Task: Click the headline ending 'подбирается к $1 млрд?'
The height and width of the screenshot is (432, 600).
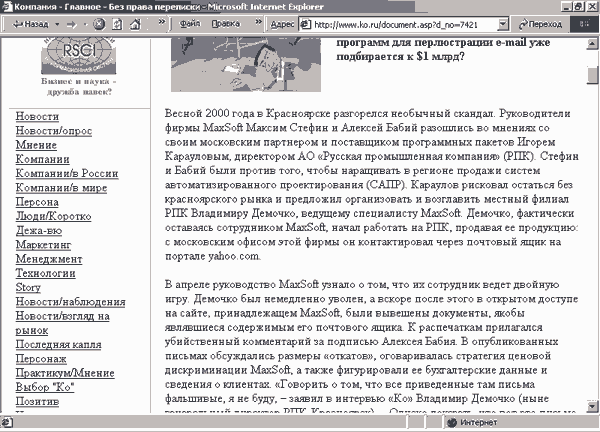Action: (x=443, y=49)
